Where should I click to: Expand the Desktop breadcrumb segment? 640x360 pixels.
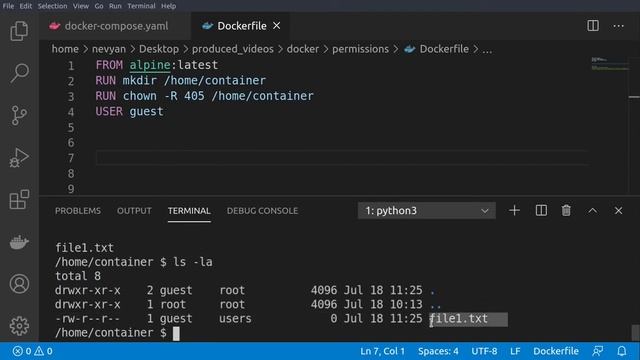coord(159,49)
